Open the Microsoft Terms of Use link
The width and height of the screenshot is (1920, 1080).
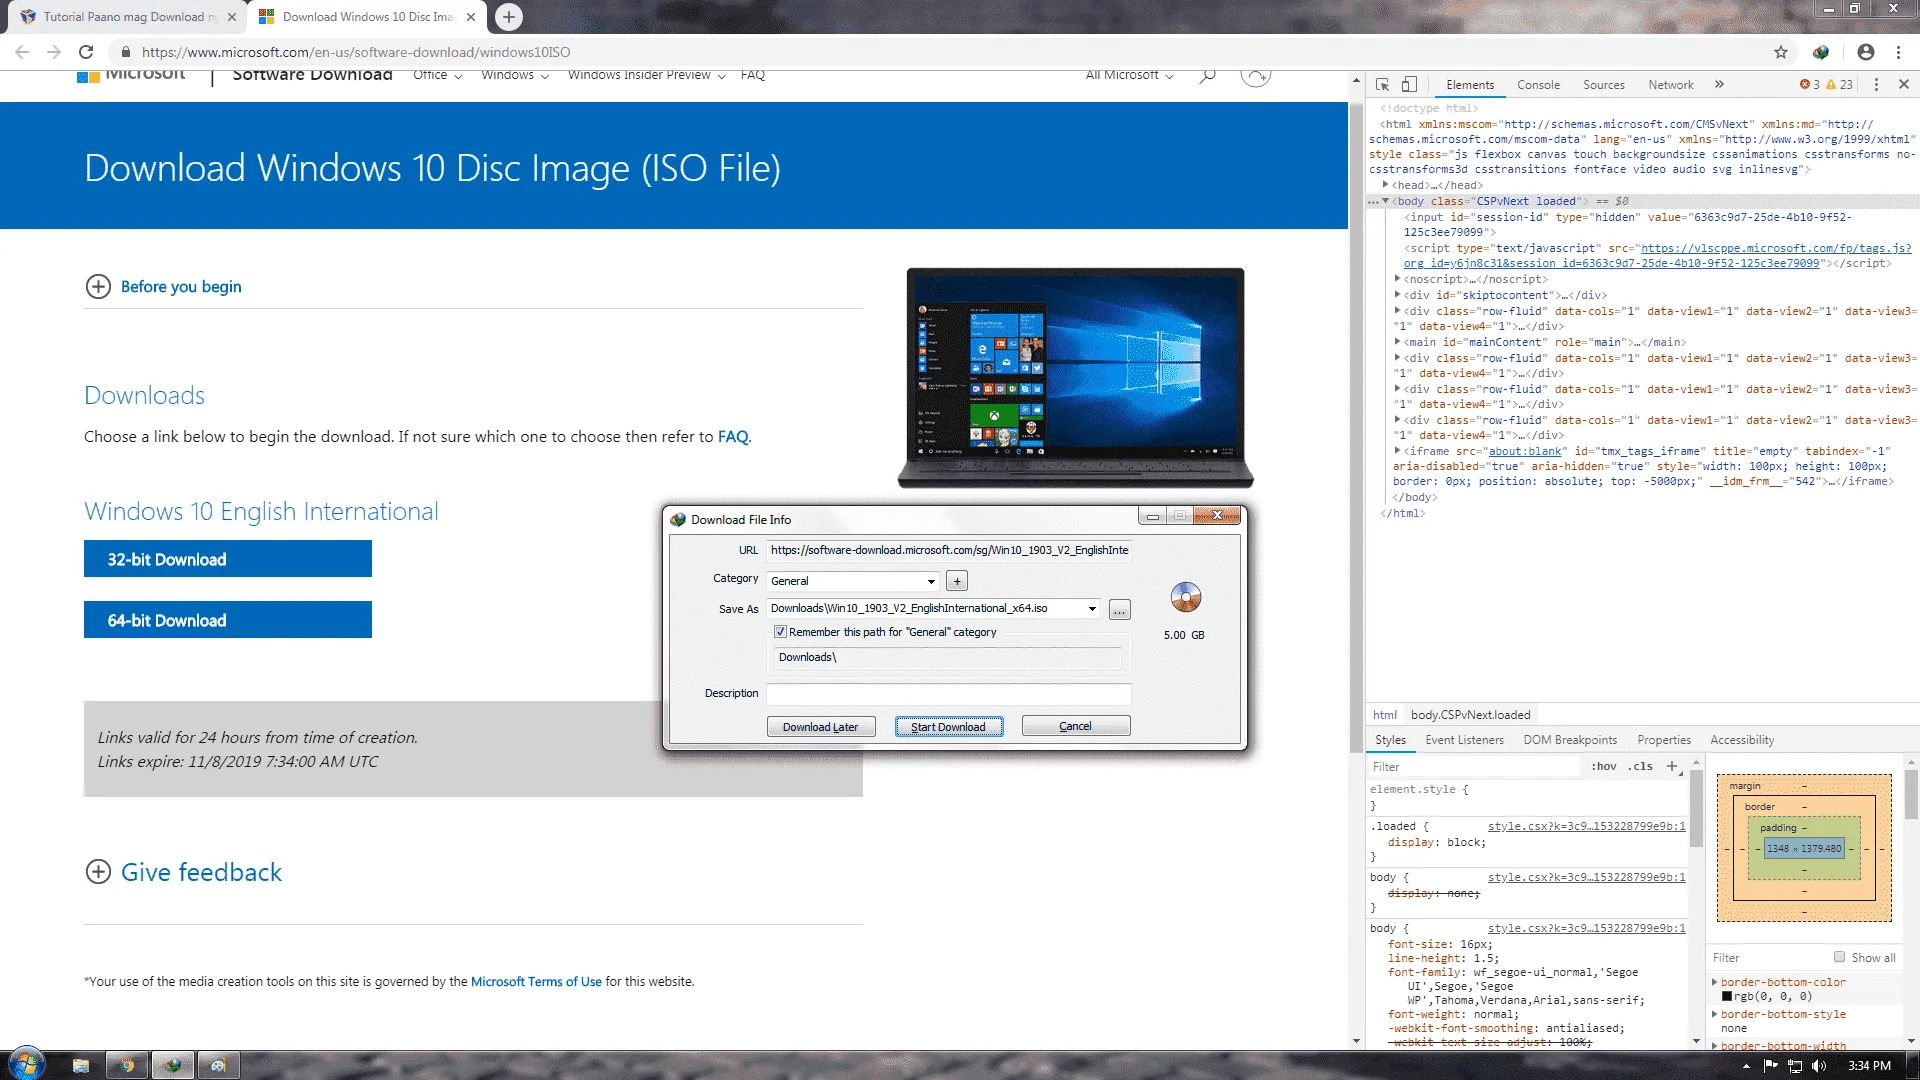(x=536, y=982)
